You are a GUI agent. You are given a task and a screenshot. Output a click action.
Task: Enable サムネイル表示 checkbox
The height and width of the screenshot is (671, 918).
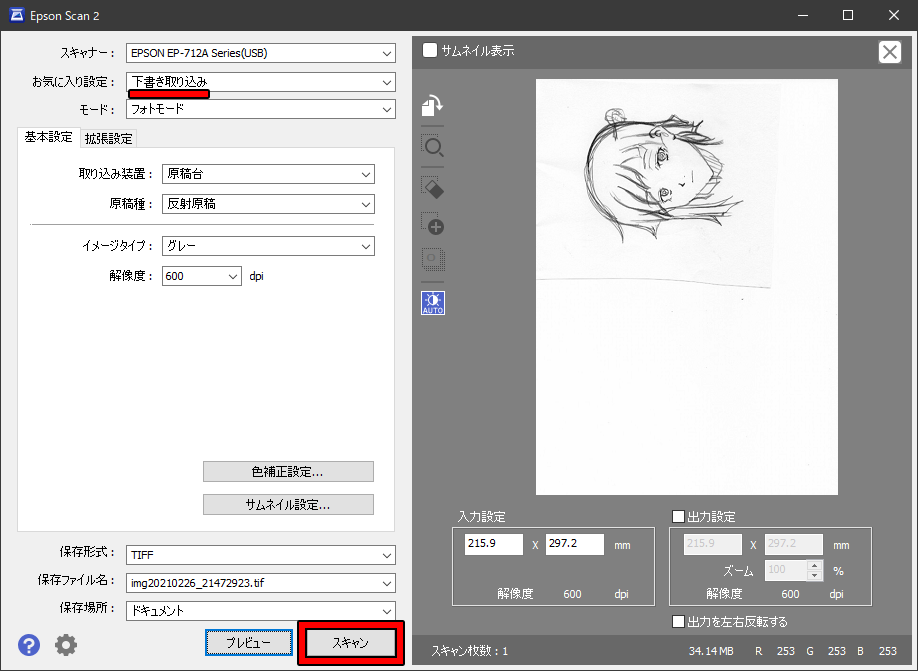(x=430, y=50)
